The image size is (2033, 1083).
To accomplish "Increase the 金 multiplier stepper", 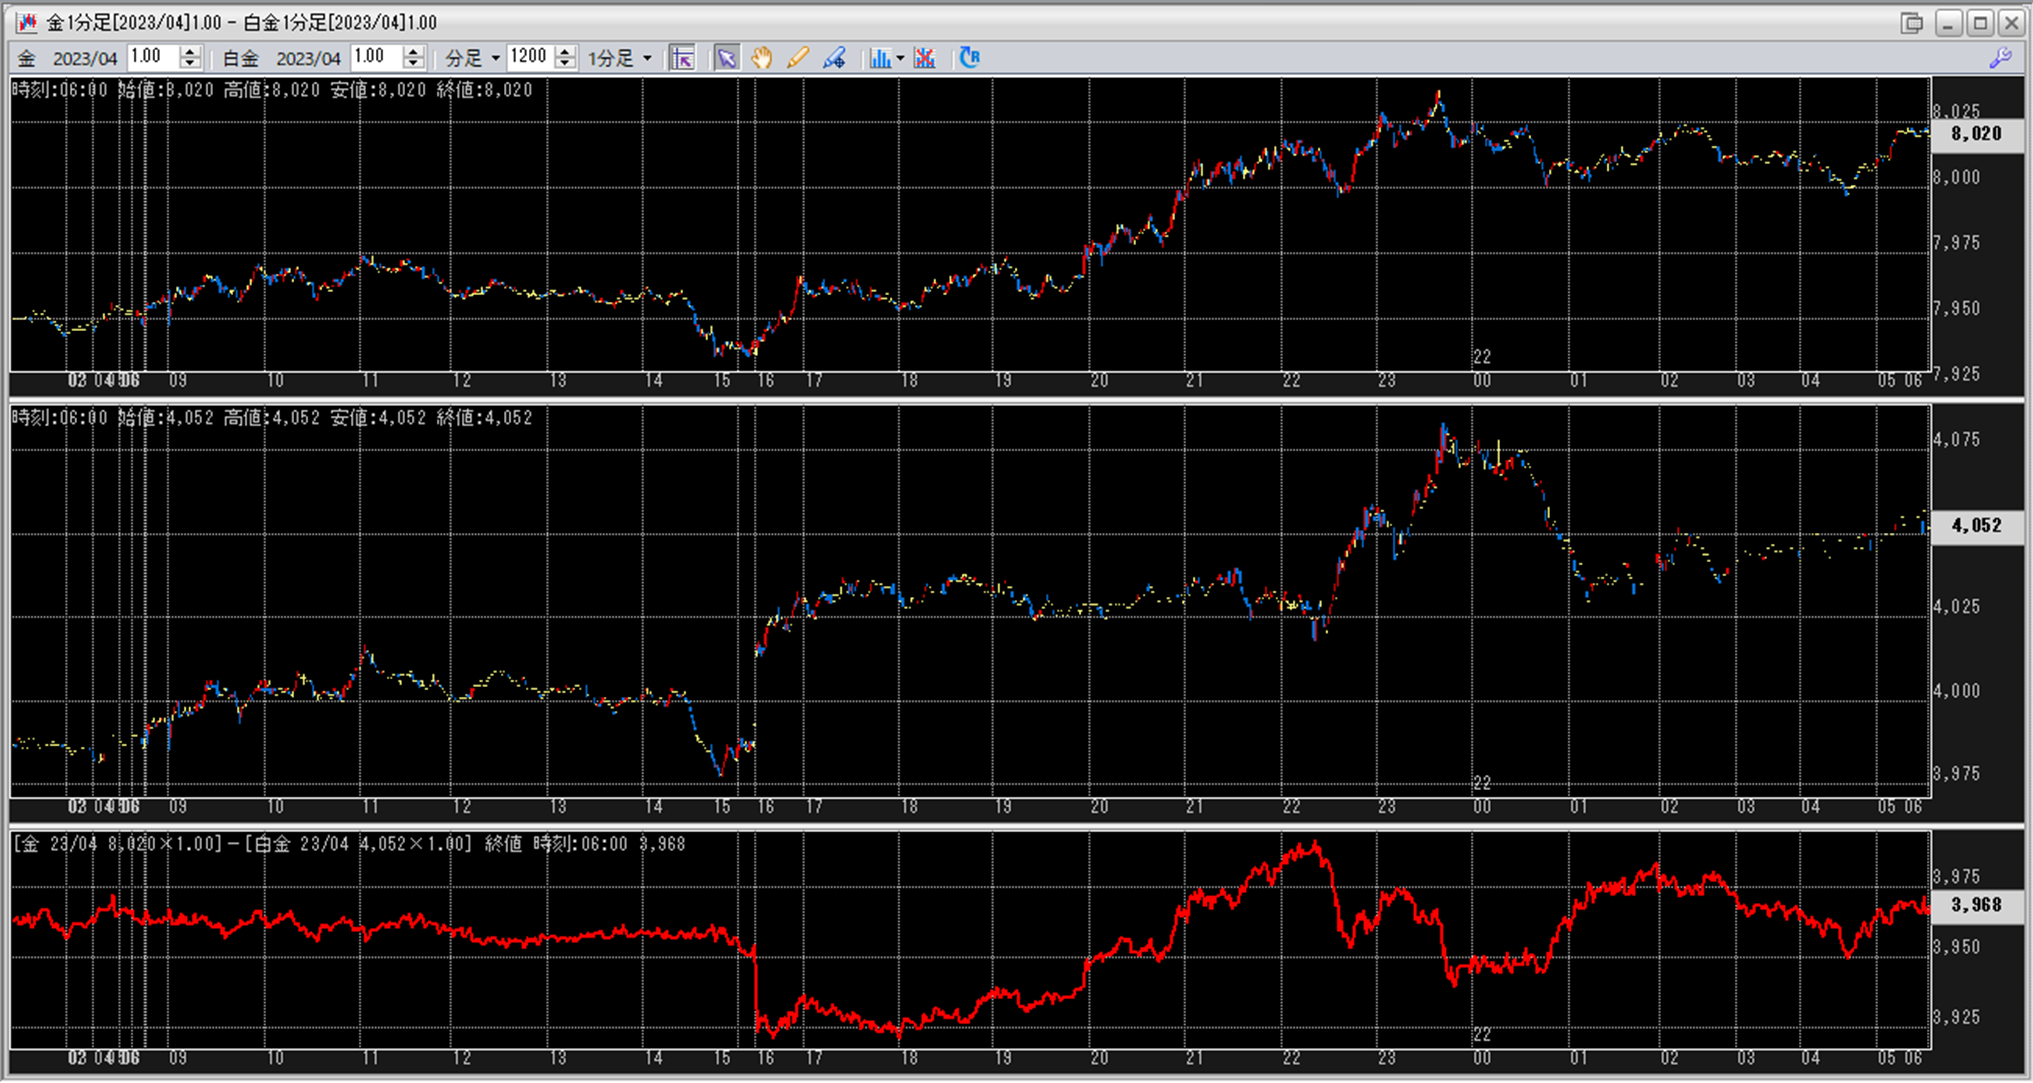I will pyautogui.click(x=190, y=52).
